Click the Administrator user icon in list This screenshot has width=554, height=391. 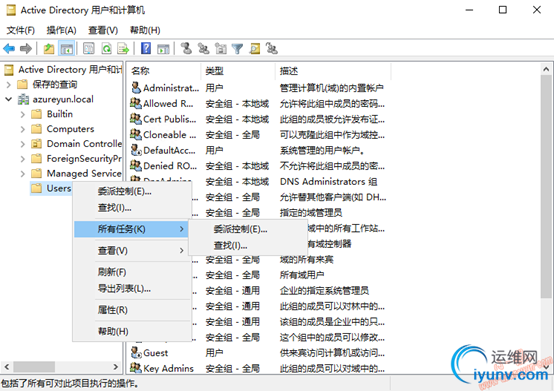point(136,87)
